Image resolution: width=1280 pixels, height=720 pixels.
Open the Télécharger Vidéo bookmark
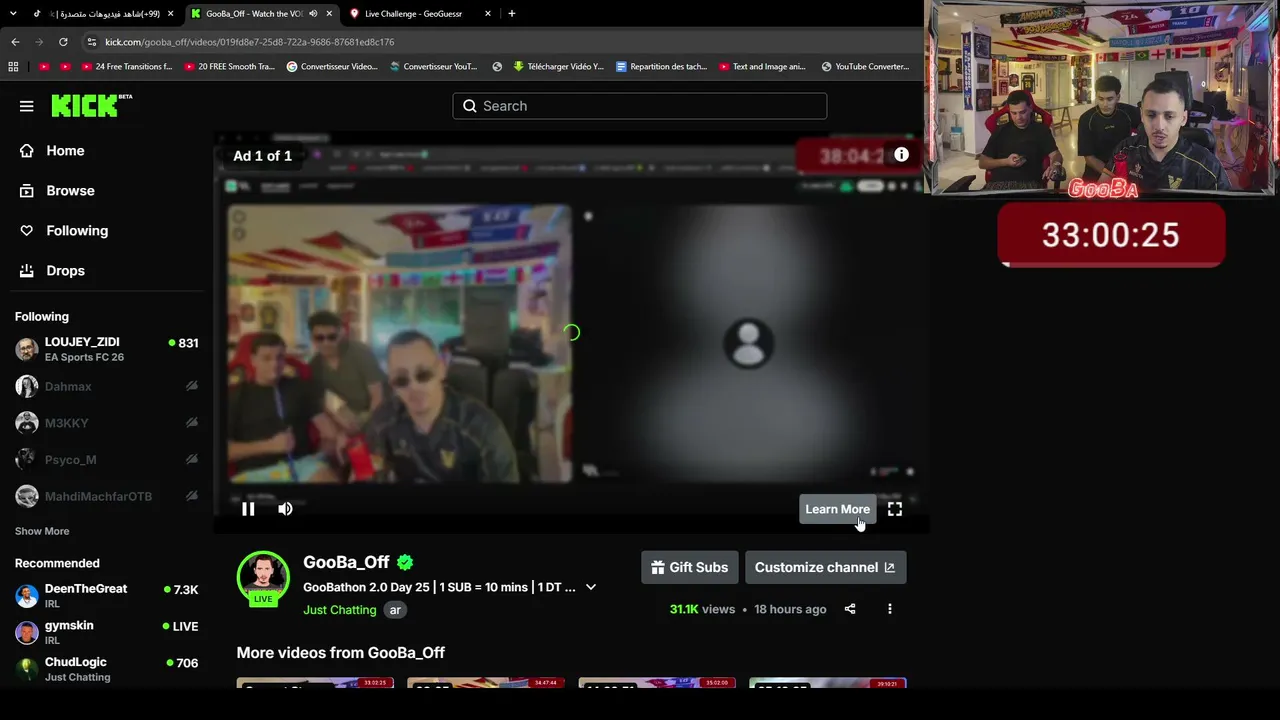pos(559,67)
